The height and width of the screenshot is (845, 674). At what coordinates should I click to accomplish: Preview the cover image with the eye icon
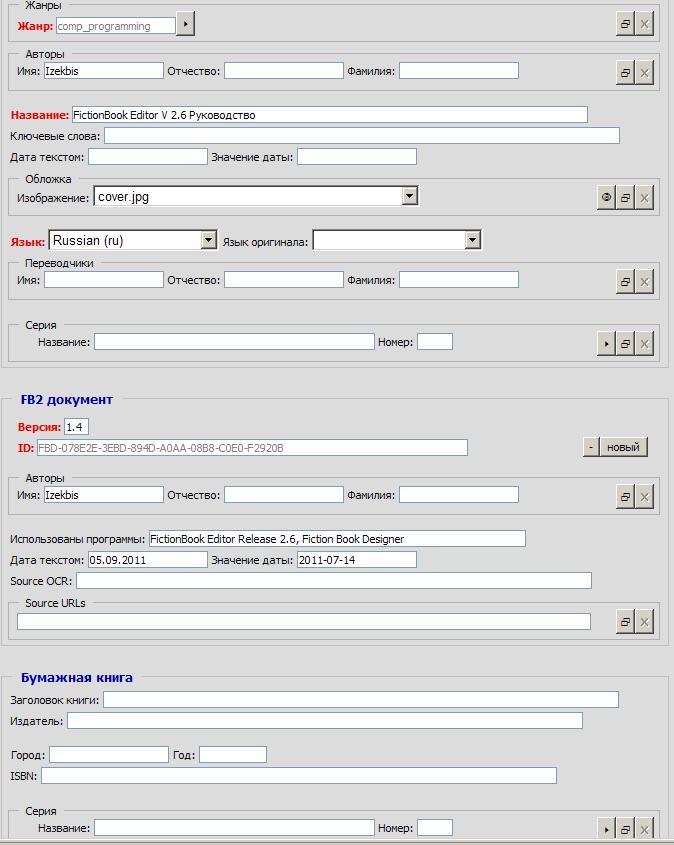(x=606, y=198)
